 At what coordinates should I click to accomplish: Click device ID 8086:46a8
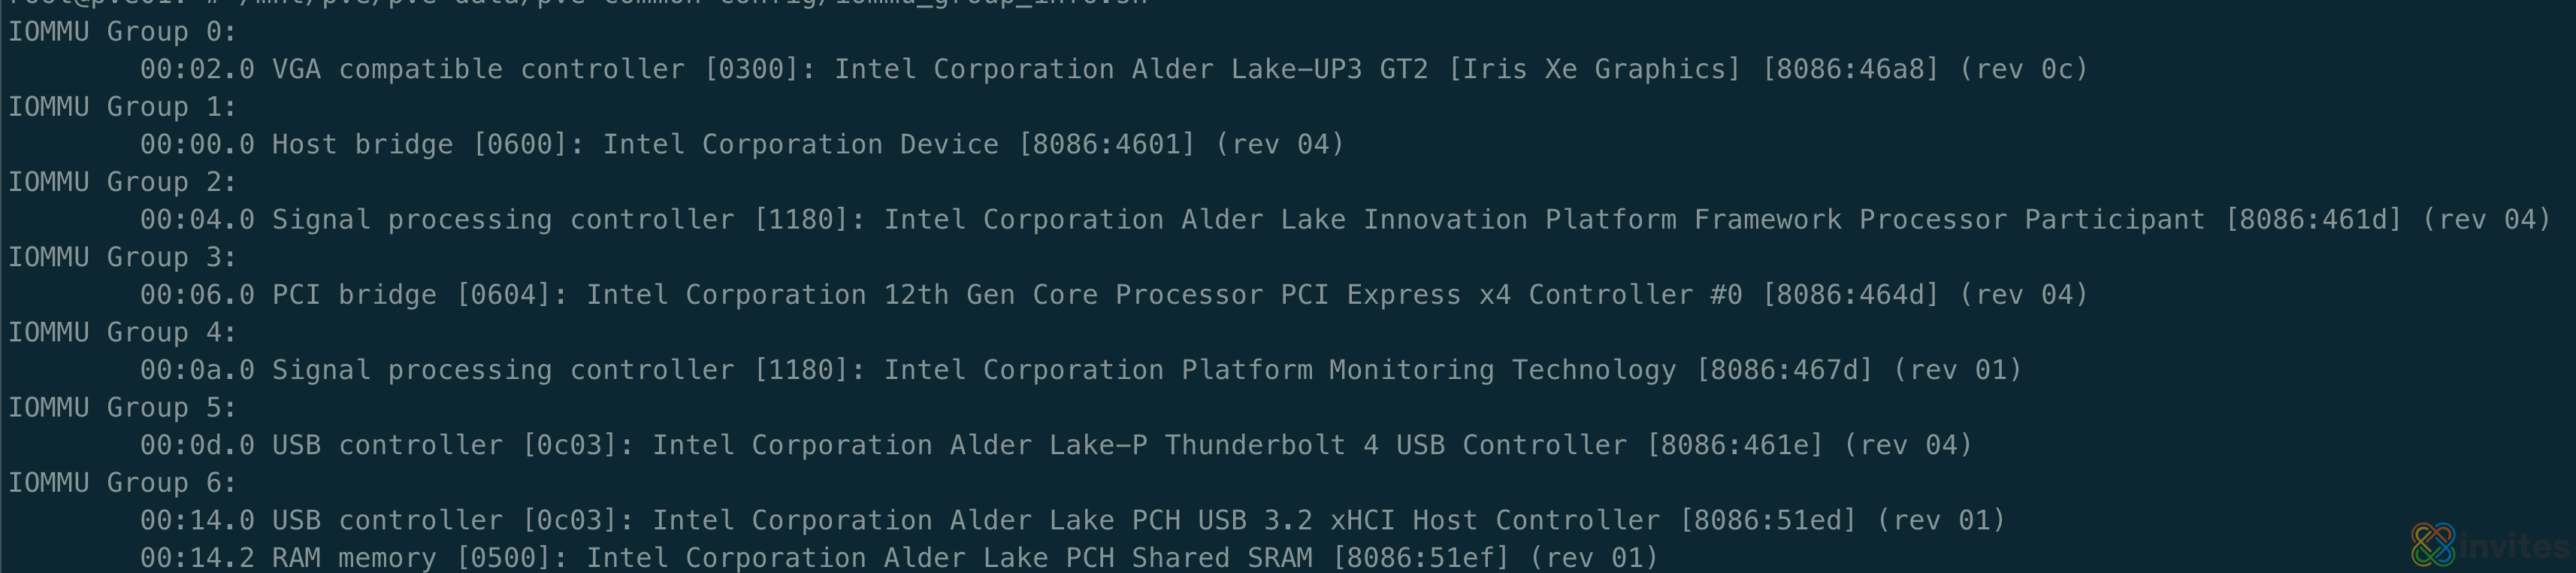1850,69
